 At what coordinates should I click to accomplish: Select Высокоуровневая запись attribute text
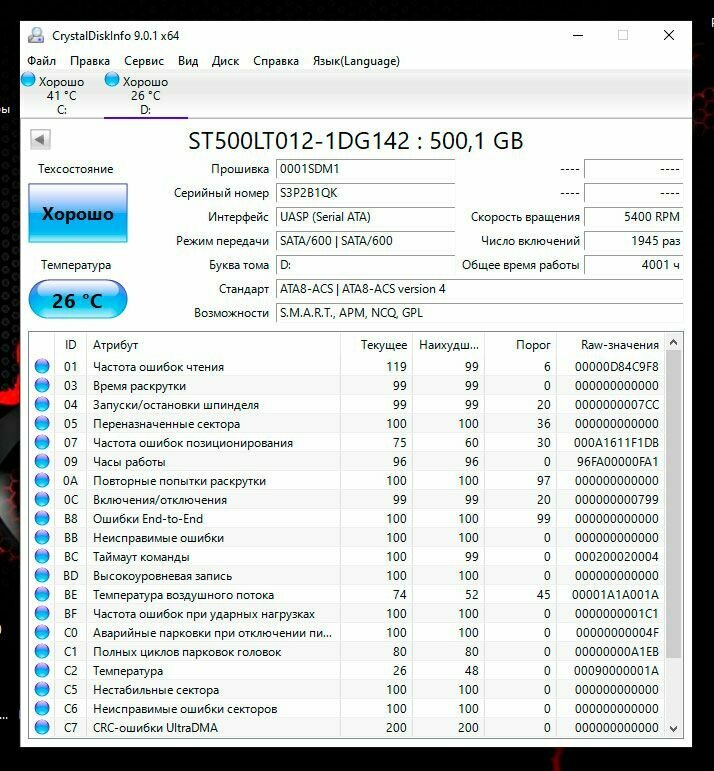click(162, 576)
